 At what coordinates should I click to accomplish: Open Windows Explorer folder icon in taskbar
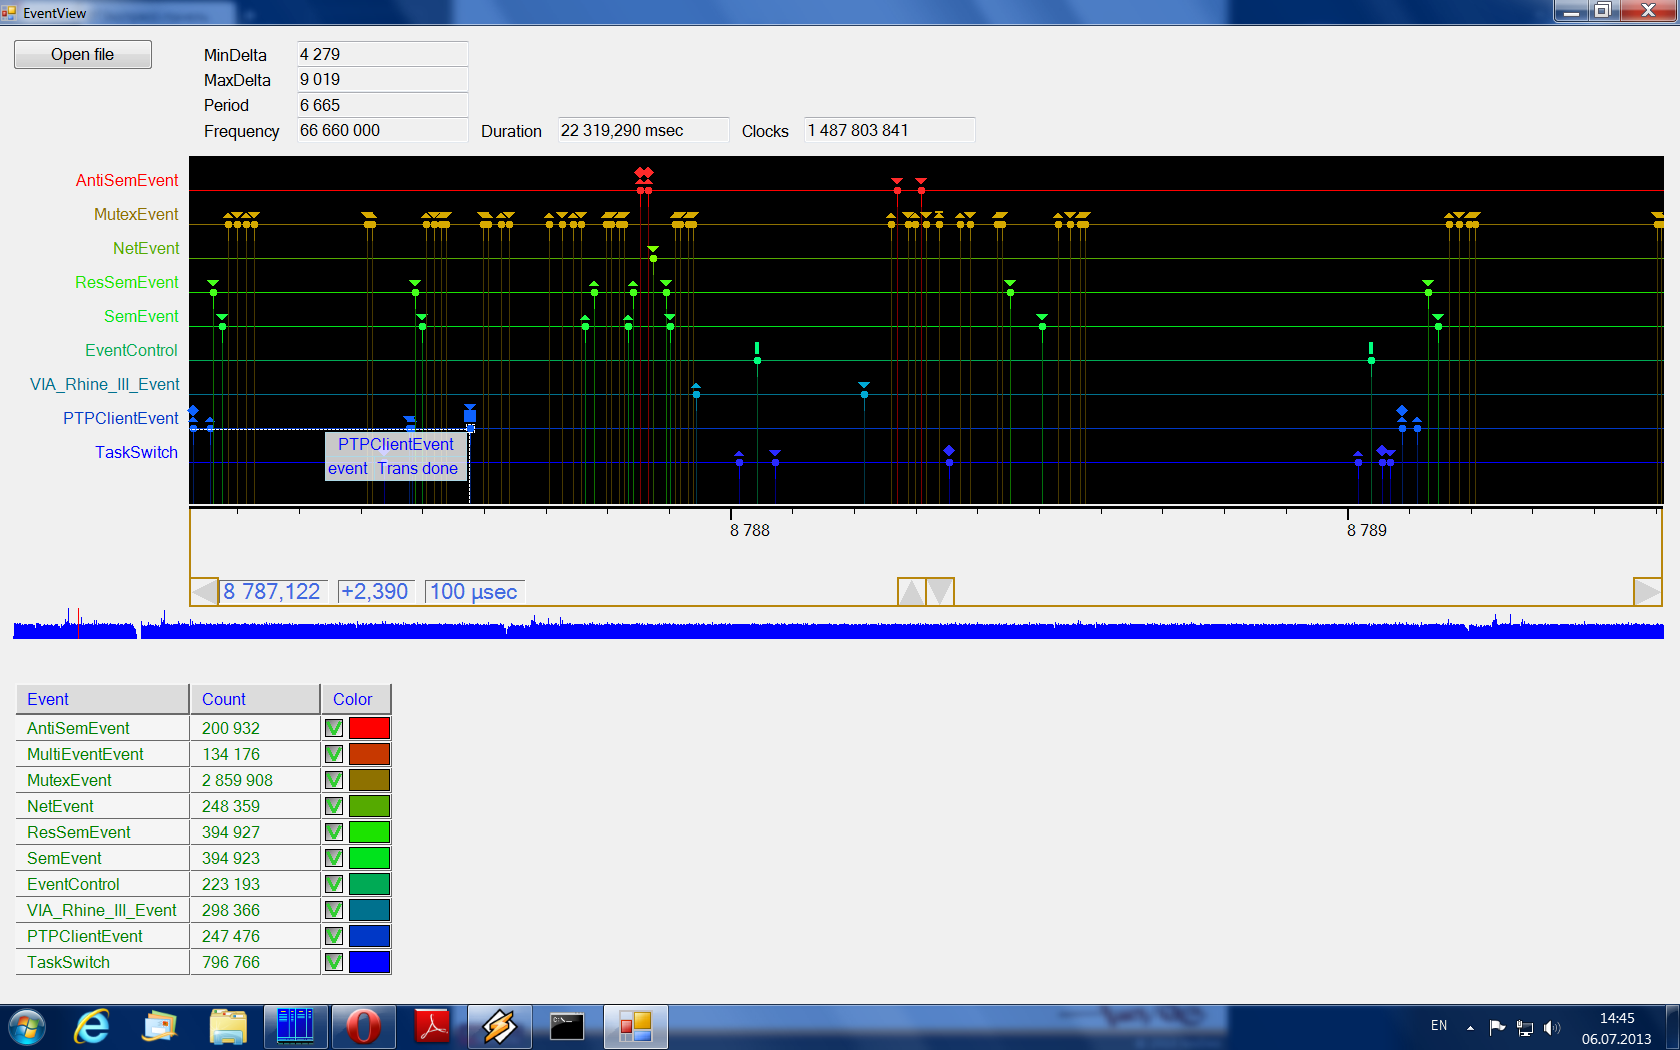pyautogui.click(x=228, y=1027)
